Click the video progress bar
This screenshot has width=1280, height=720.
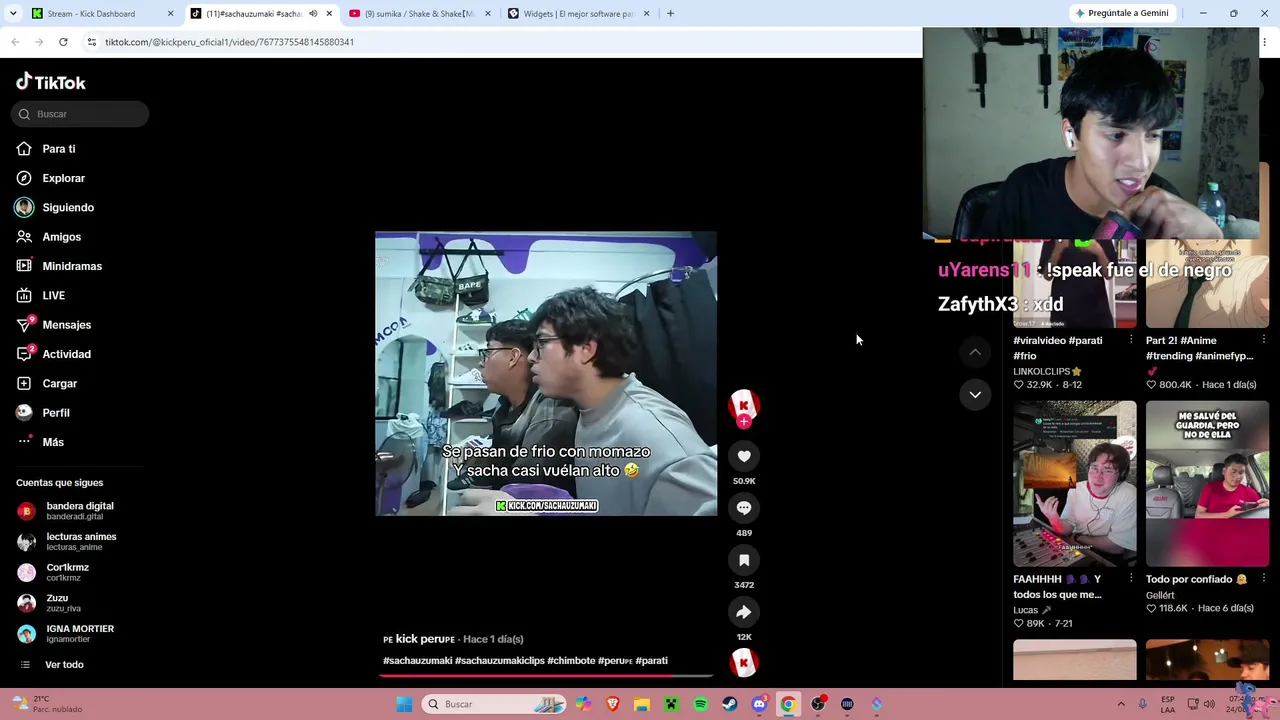coord(546,676)
